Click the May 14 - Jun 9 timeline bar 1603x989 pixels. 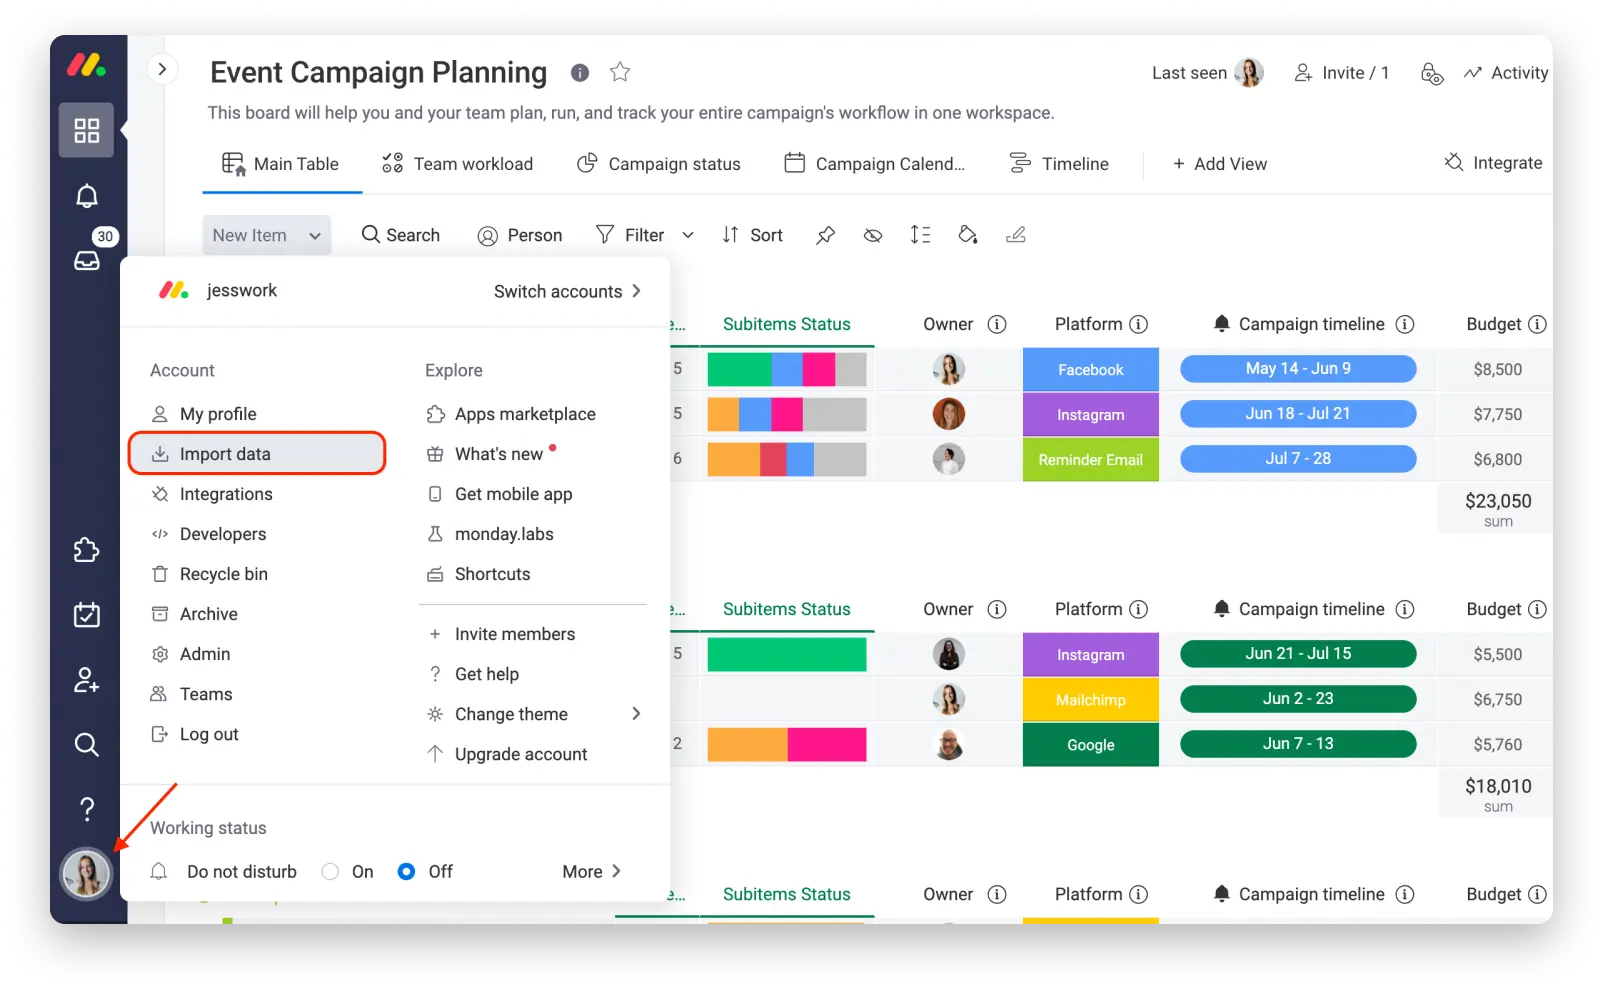pos(1298,368)
